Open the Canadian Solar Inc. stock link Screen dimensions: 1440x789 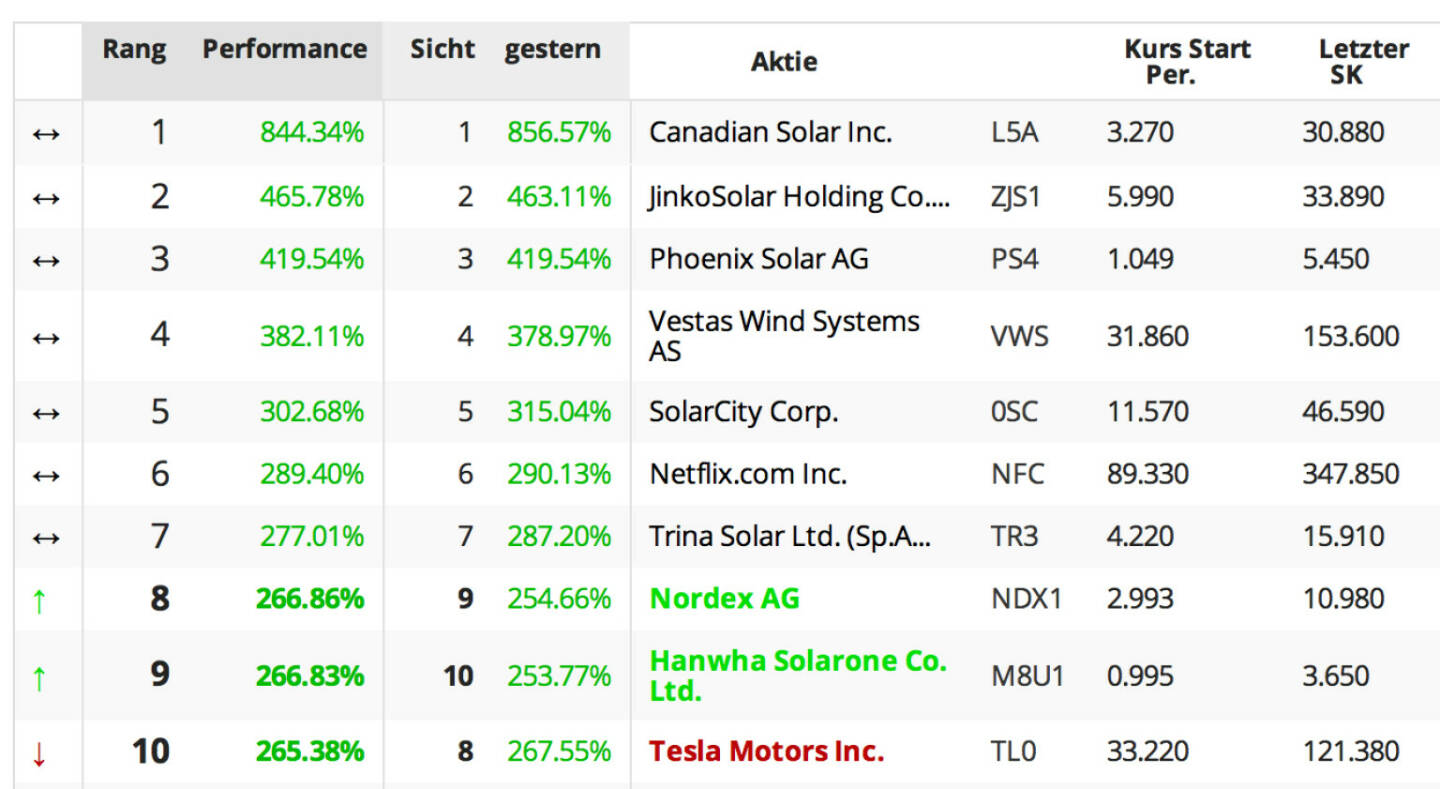click(x=770, y=132)
